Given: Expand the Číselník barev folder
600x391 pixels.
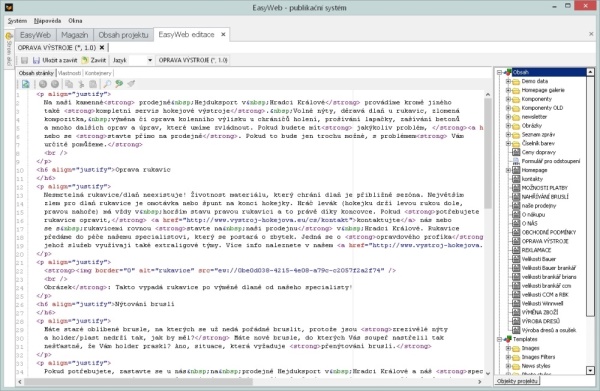Looking at the screenshot, I should [508, 143].
